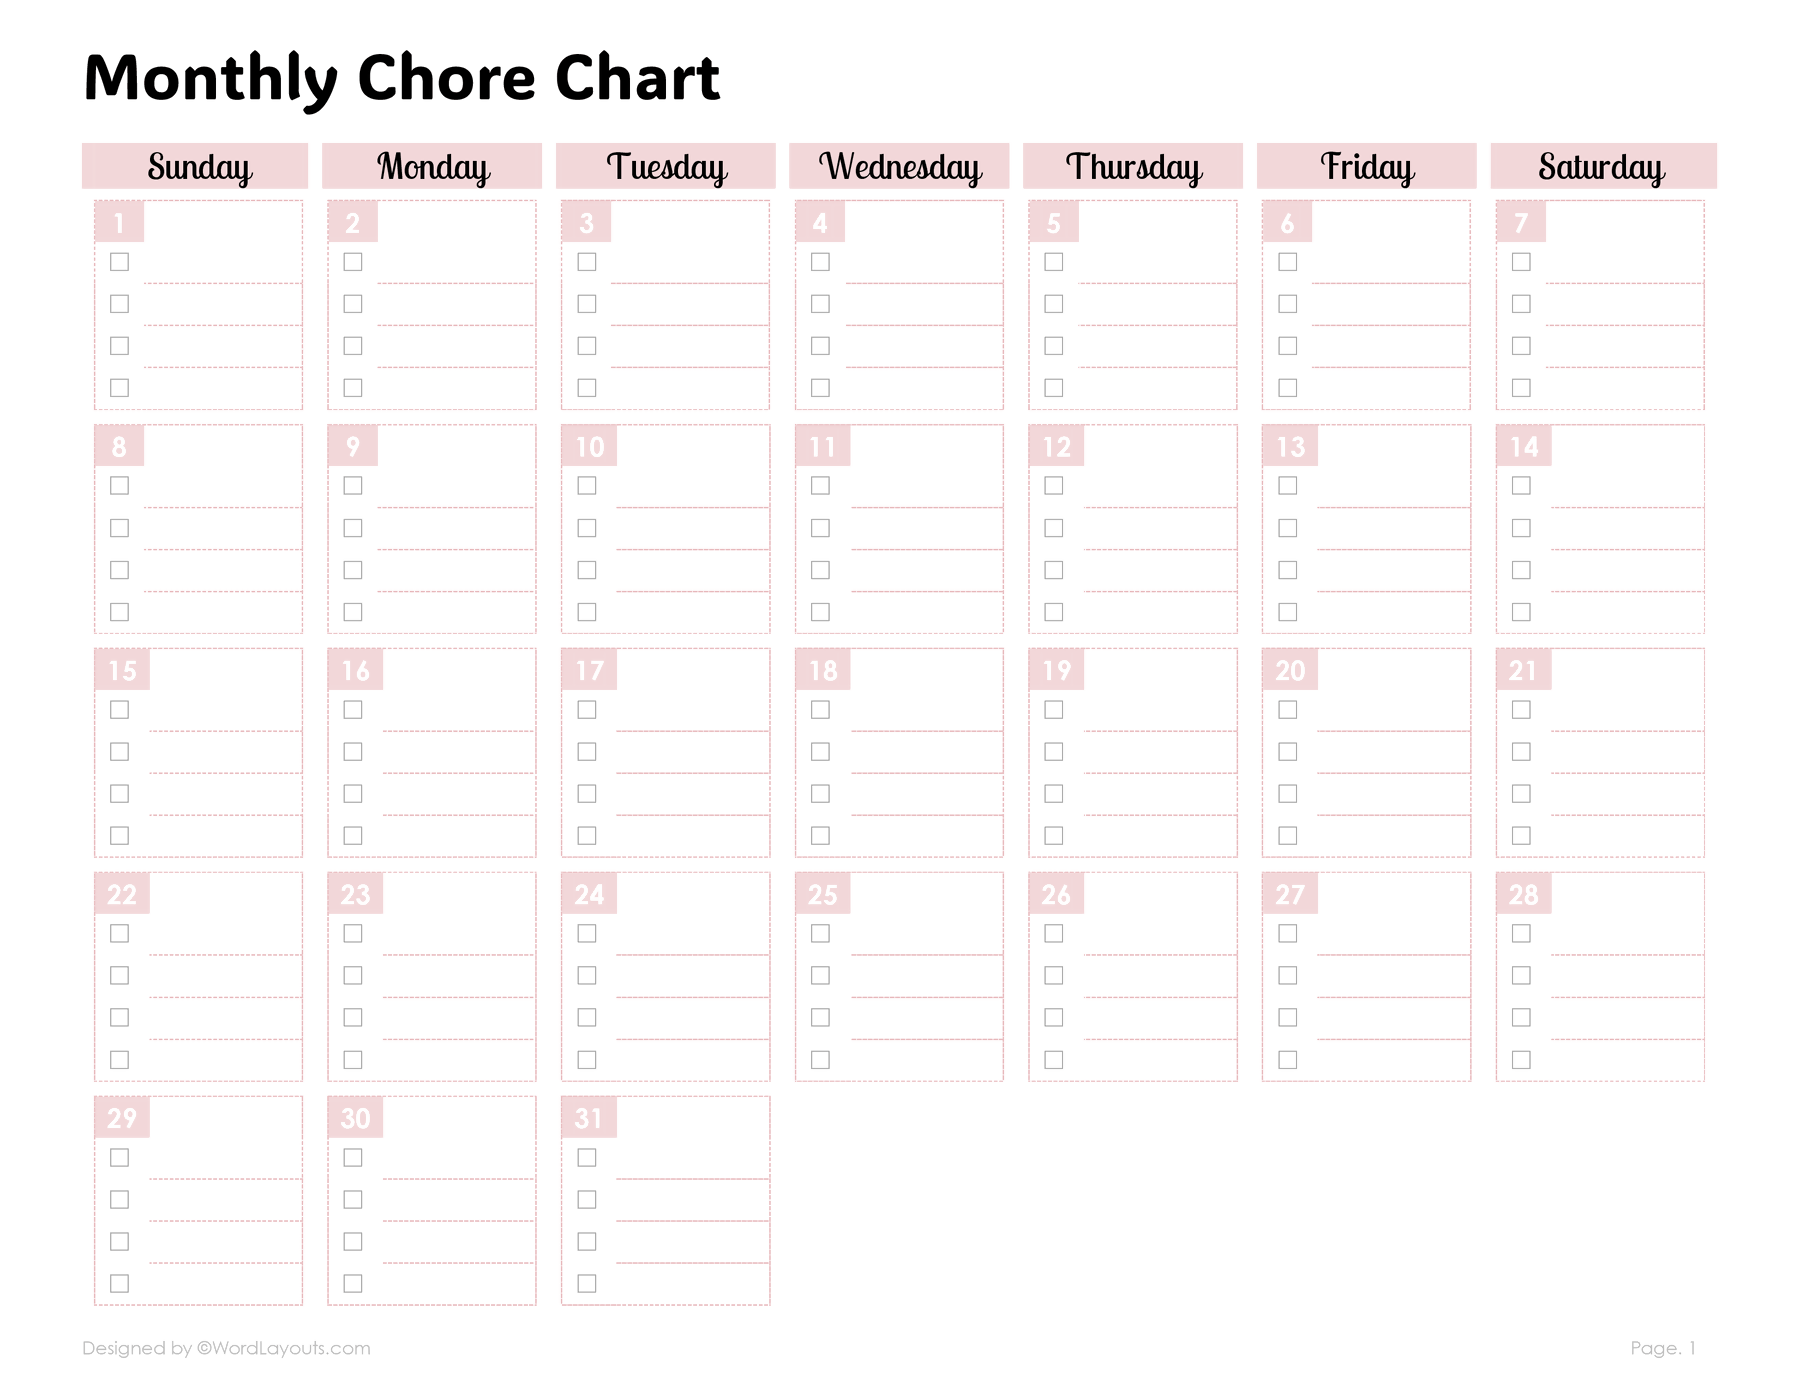Tick the last checkbox in day 30
Image resolution: width=1800 pixels, height=1391 pixels.
(353, 1284)
